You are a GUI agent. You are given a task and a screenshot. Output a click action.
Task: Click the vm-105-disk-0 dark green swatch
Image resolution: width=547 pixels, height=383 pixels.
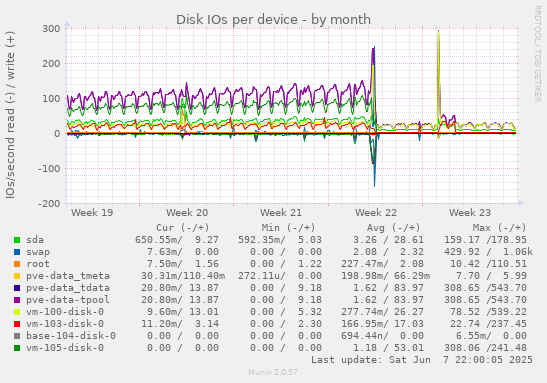click(17, 348)
